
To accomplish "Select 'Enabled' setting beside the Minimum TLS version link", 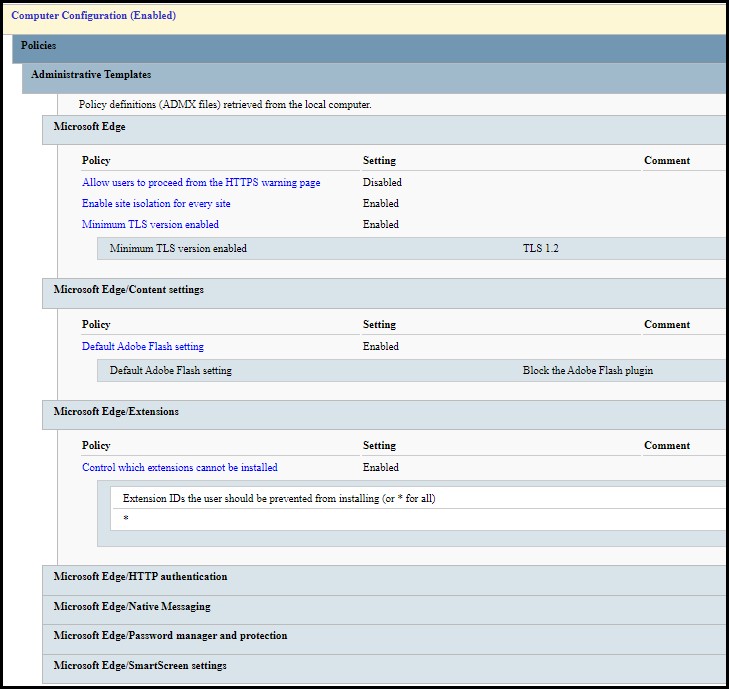I will (x=381, y=224).
